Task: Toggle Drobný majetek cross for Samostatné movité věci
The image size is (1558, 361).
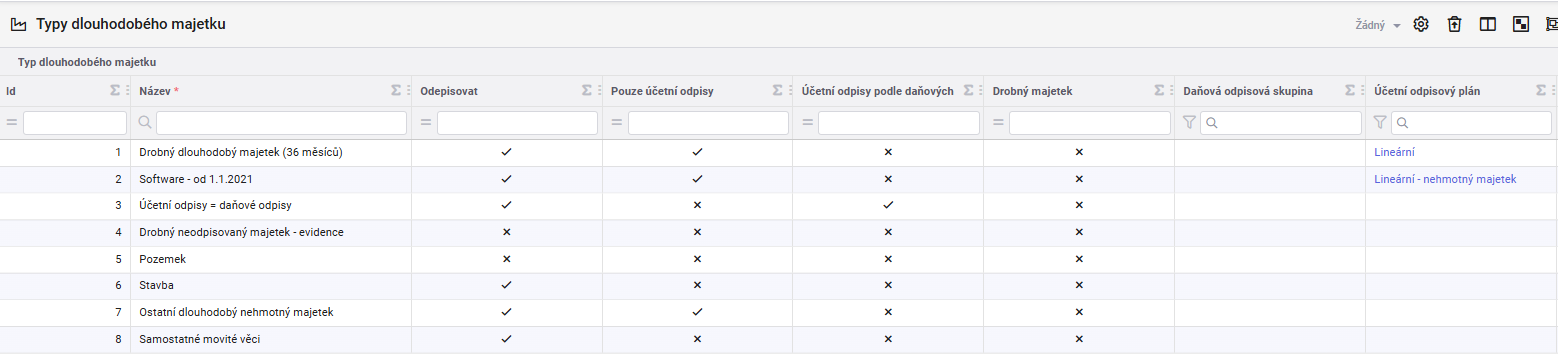Action: [1079, 339]
